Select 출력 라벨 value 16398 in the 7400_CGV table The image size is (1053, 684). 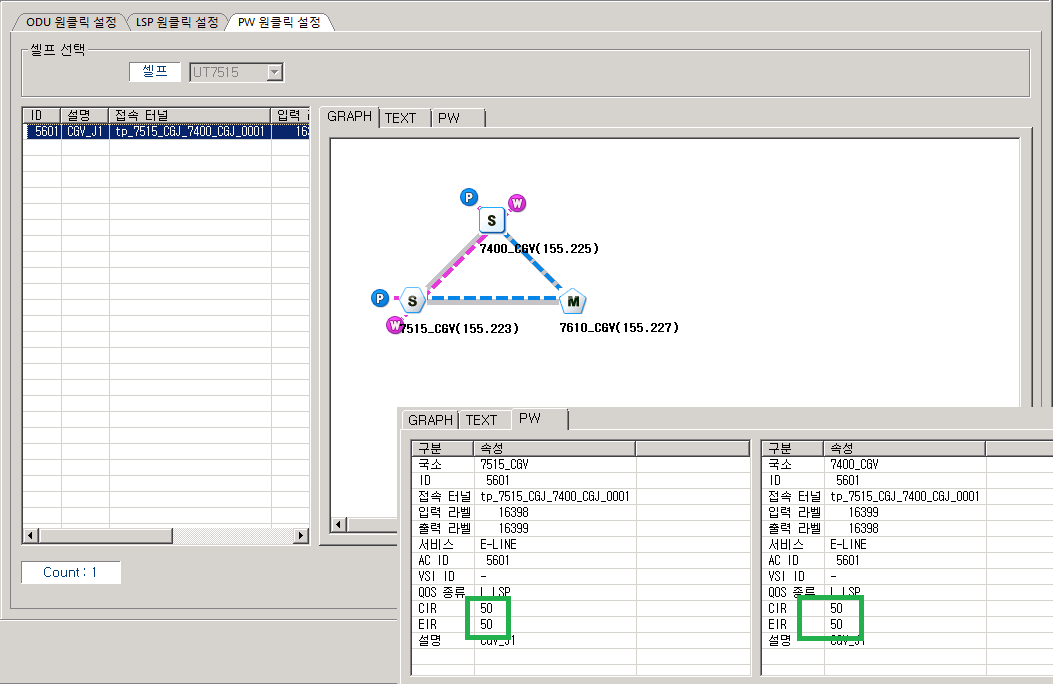tap(864, 528)
